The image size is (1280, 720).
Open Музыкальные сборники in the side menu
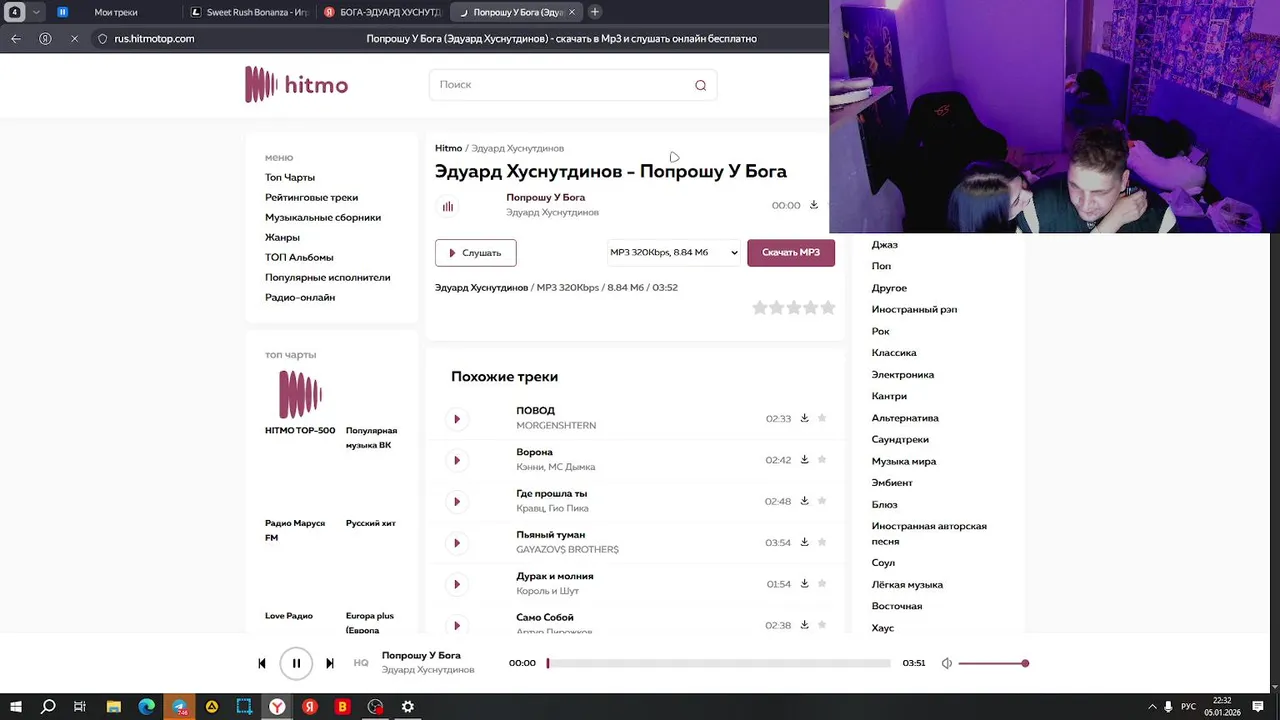tap(323, 217)
